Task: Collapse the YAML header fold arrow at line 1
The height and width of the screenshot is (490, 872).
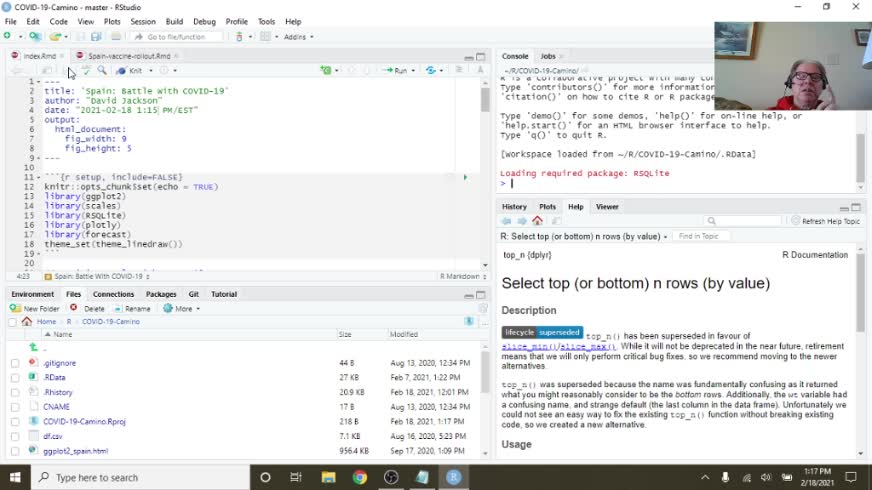Action: tap(38, 81)
